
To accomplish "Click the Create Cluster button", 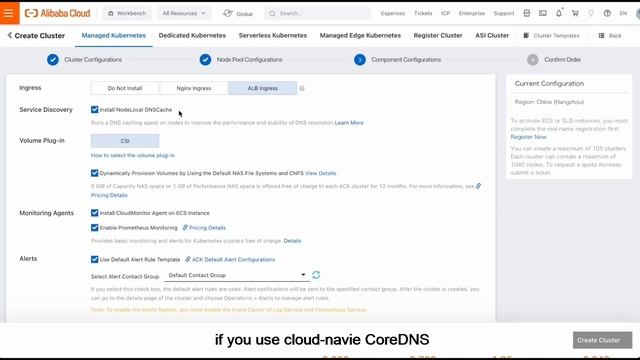I will [602, 340].
